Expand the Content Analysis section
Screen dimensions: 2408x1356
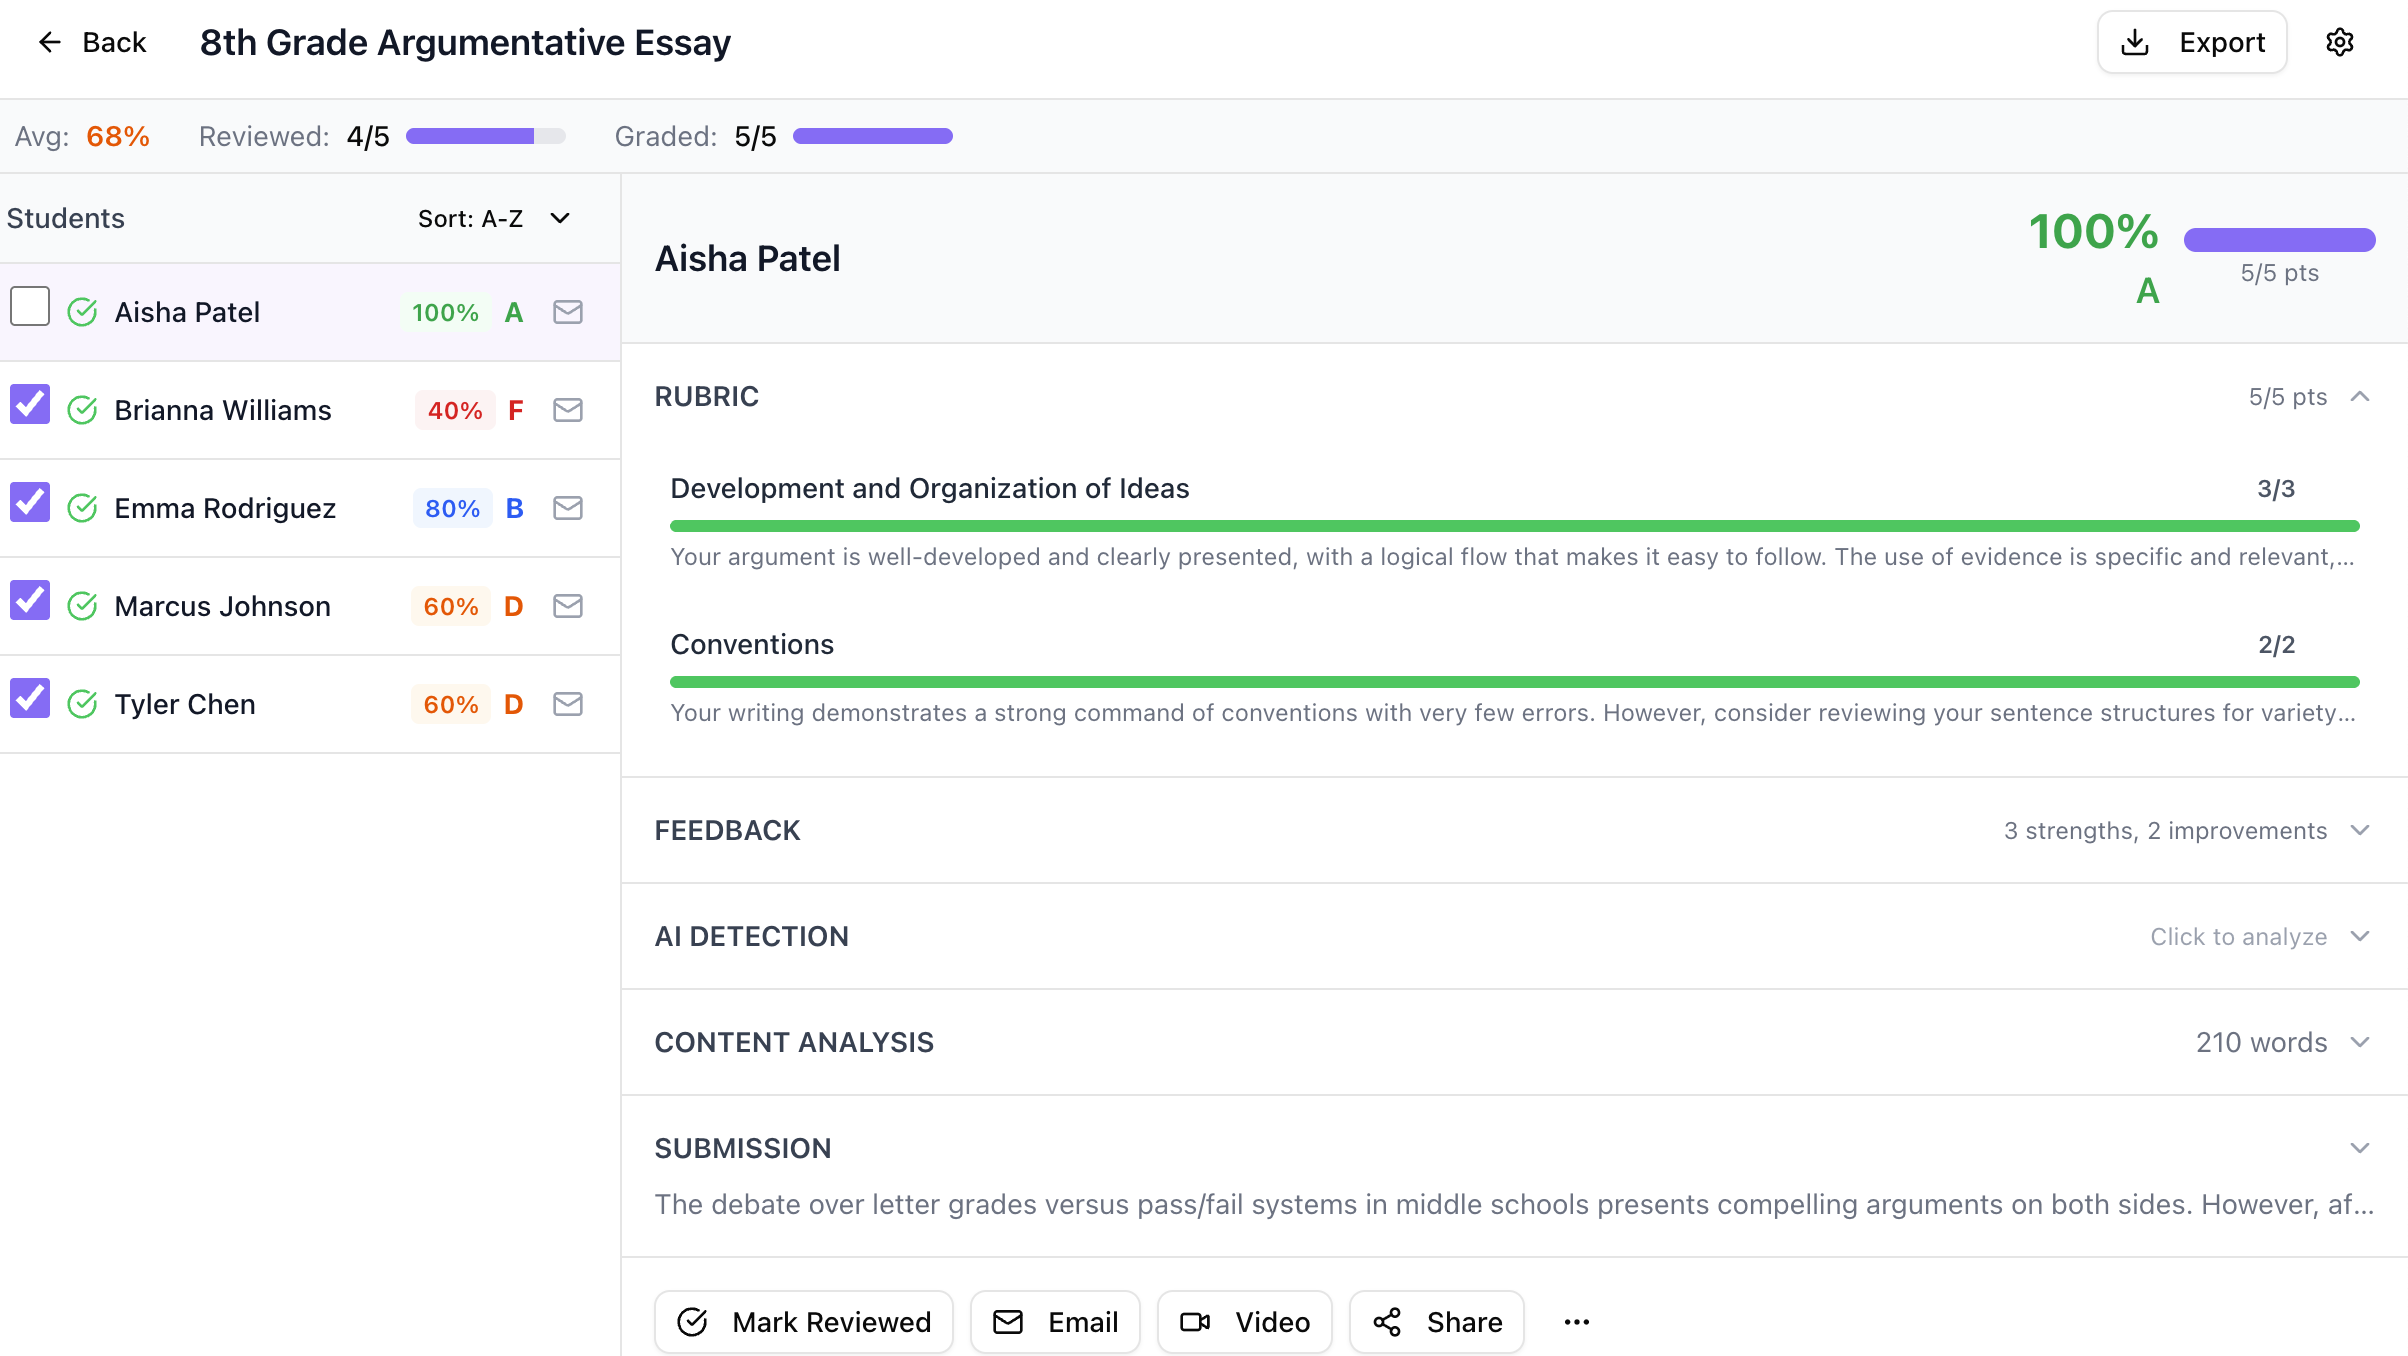point(1514,1042)
